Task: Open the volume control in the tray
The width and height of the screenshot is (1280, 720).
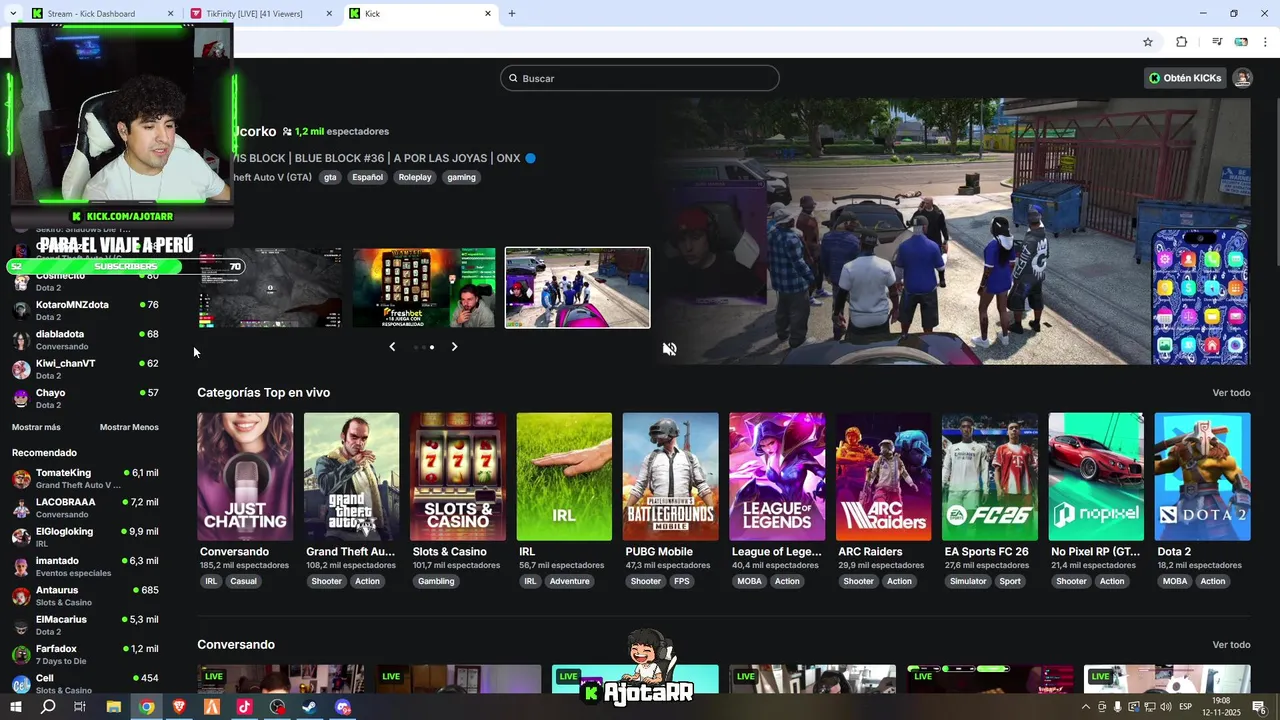Action: 1166,707
